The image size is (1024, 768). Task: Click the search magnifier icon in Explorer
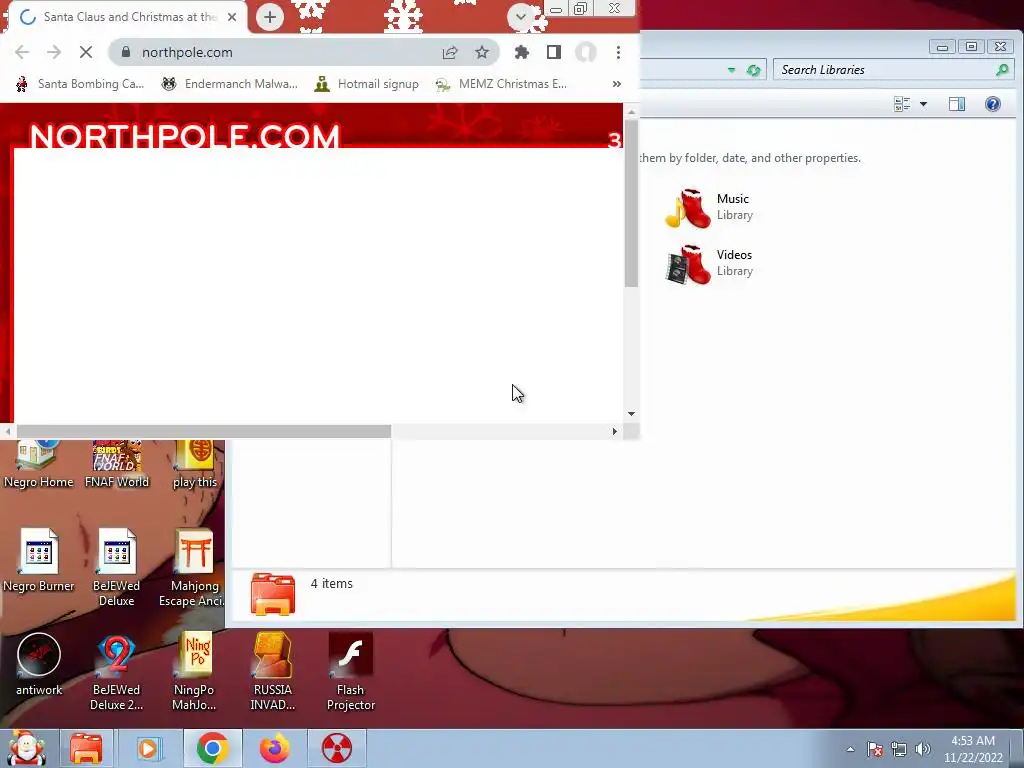[x=1002, y=70]
